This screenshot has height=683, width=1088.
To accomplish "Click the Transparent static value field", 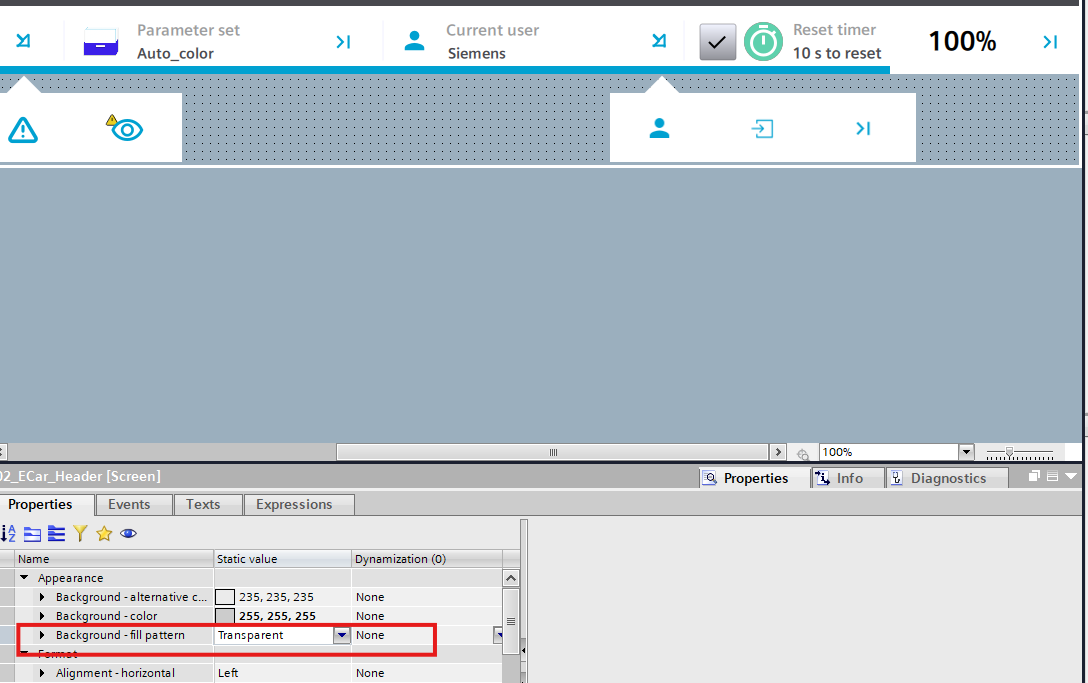I will tap(274, 635).
